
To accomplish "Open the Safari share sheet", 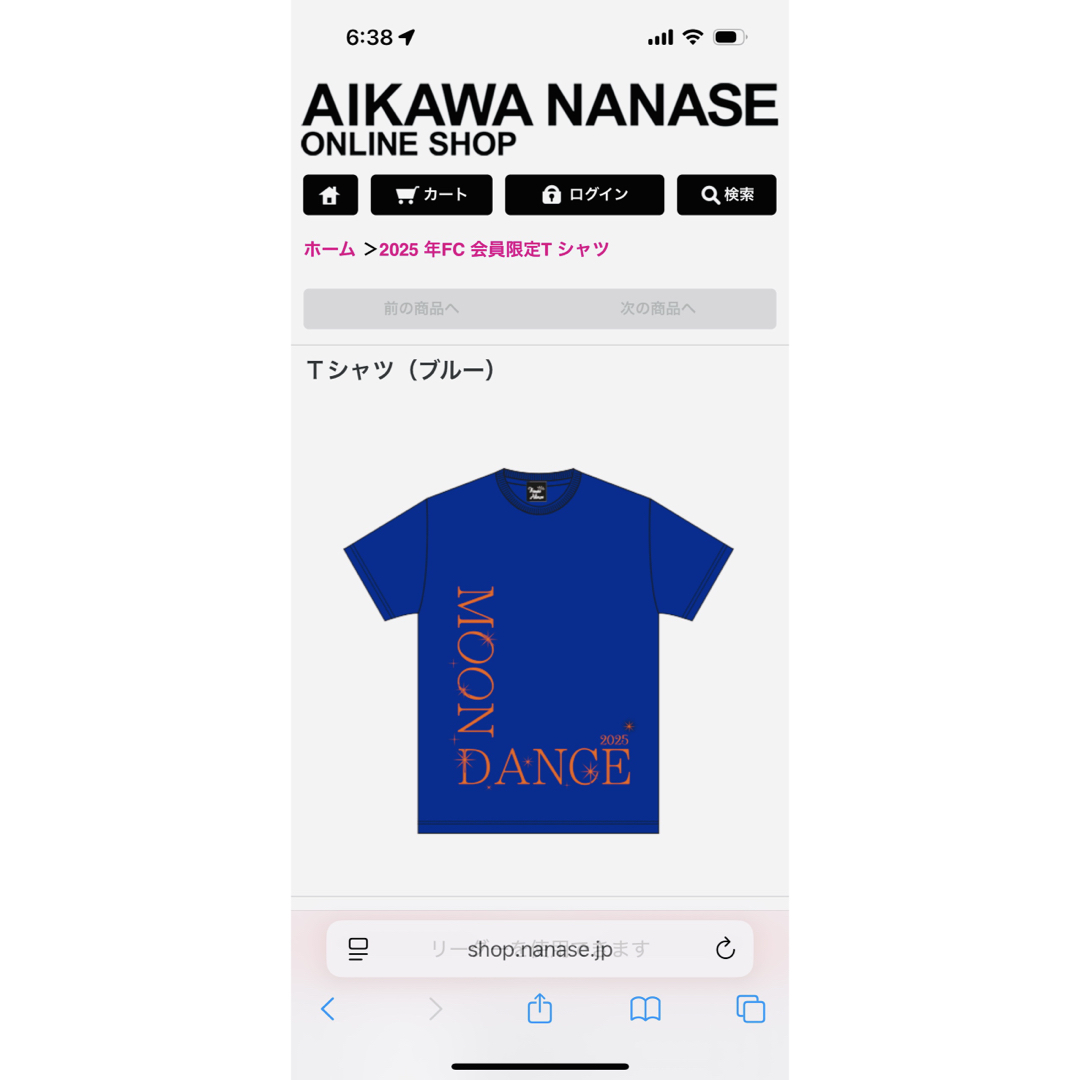I will [539, 1008].
